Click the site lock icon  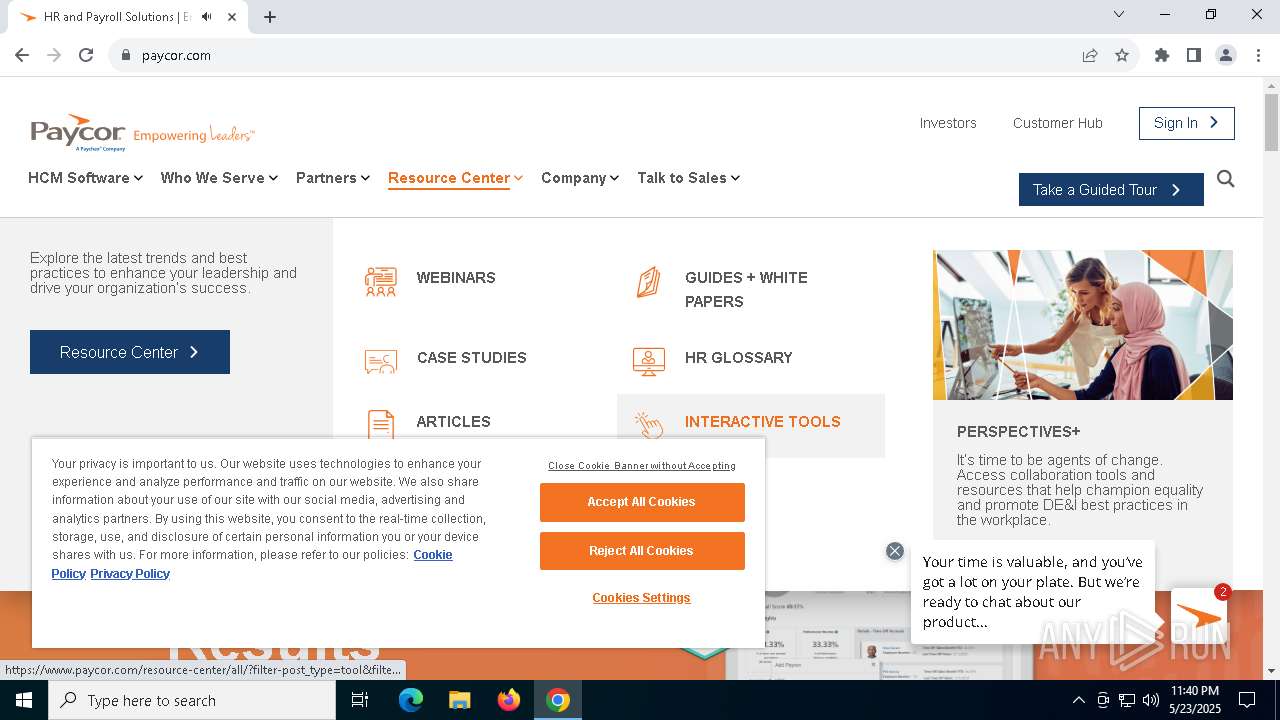[x=125, y=55]
